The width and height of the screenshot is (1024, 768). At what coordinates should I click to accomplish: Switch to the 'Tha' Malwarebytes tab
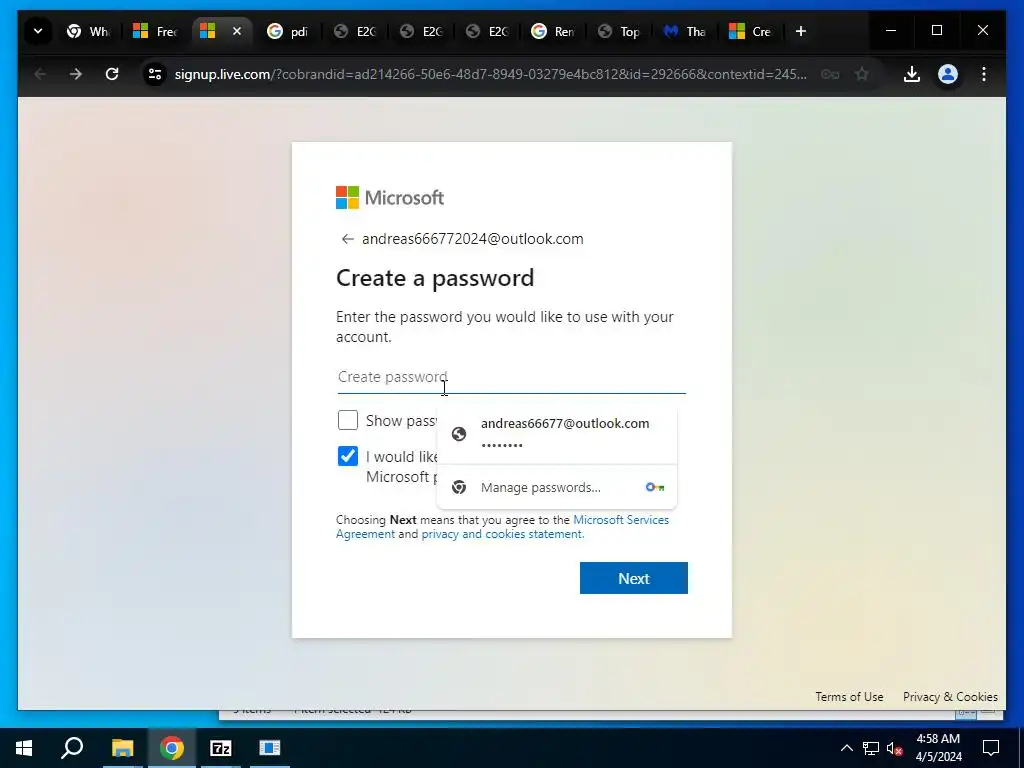tap(685, 31)
